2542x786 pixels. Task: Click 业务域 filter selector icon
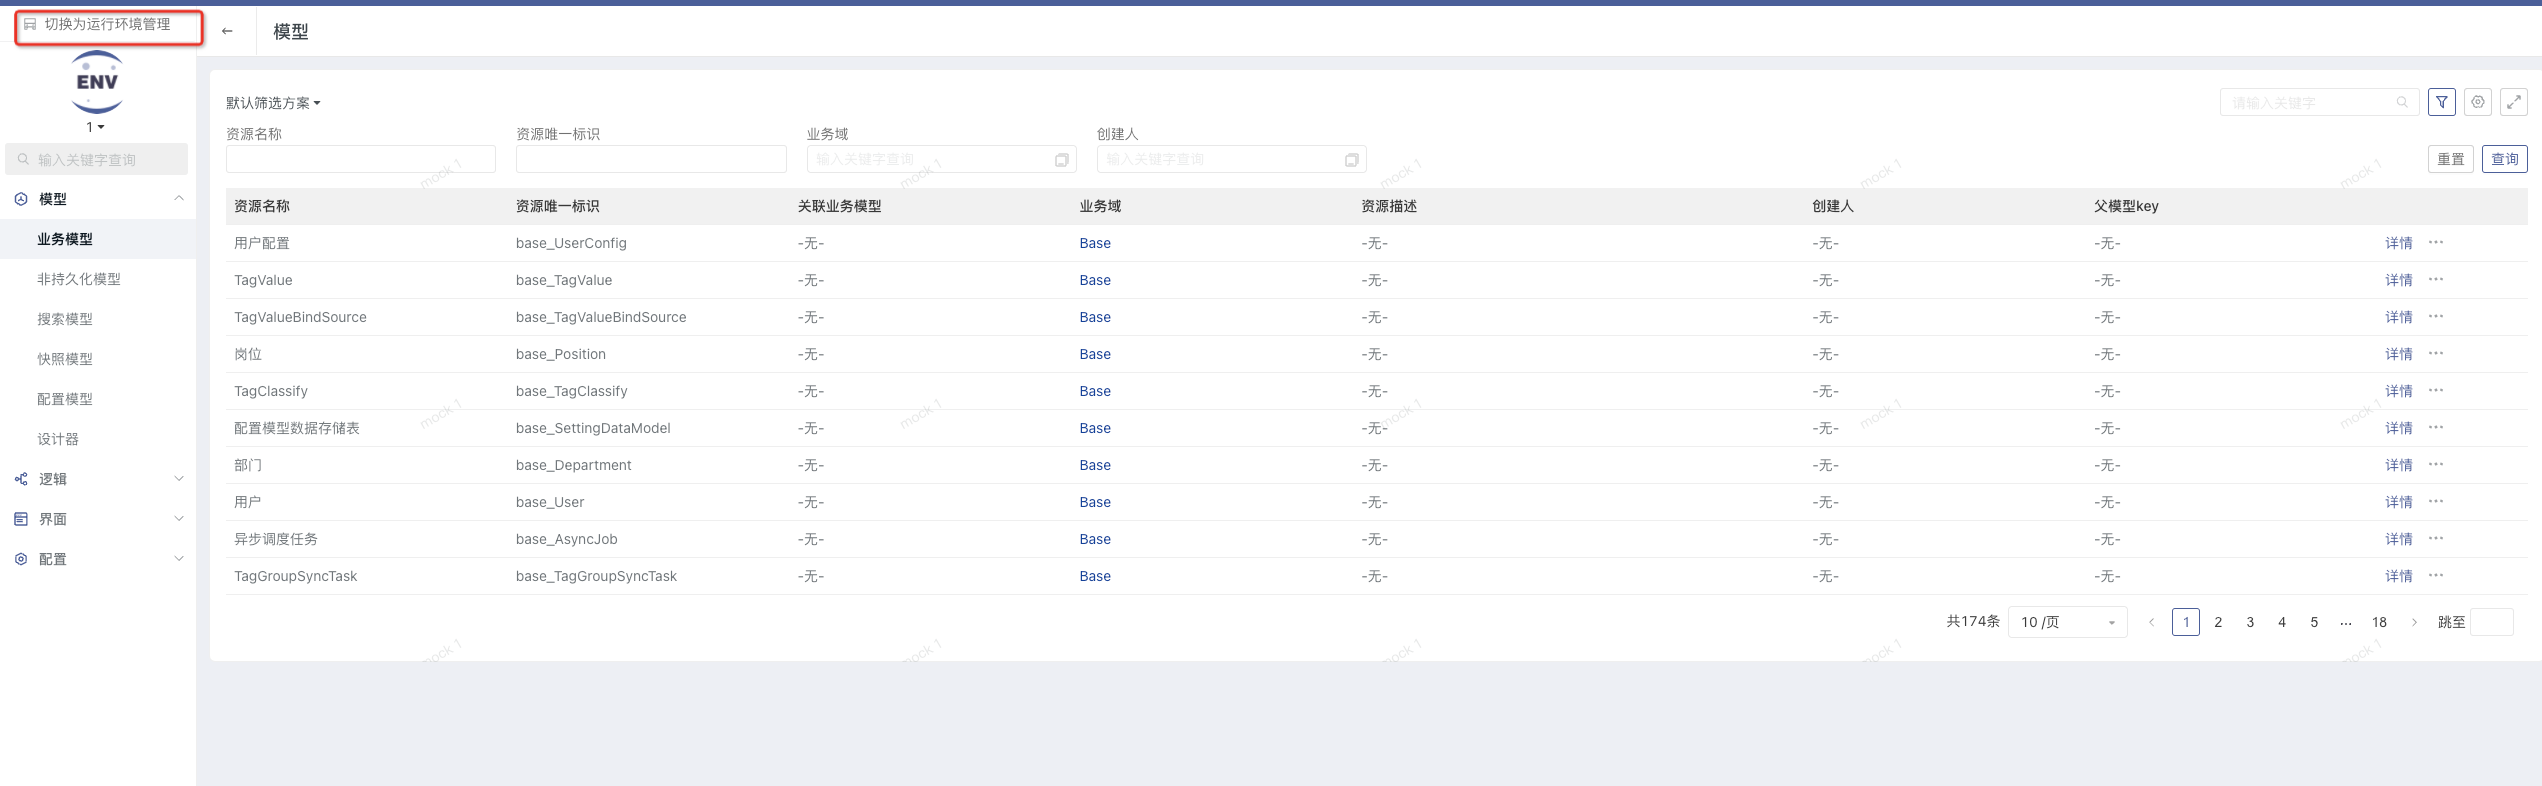tap(1061, 160)
